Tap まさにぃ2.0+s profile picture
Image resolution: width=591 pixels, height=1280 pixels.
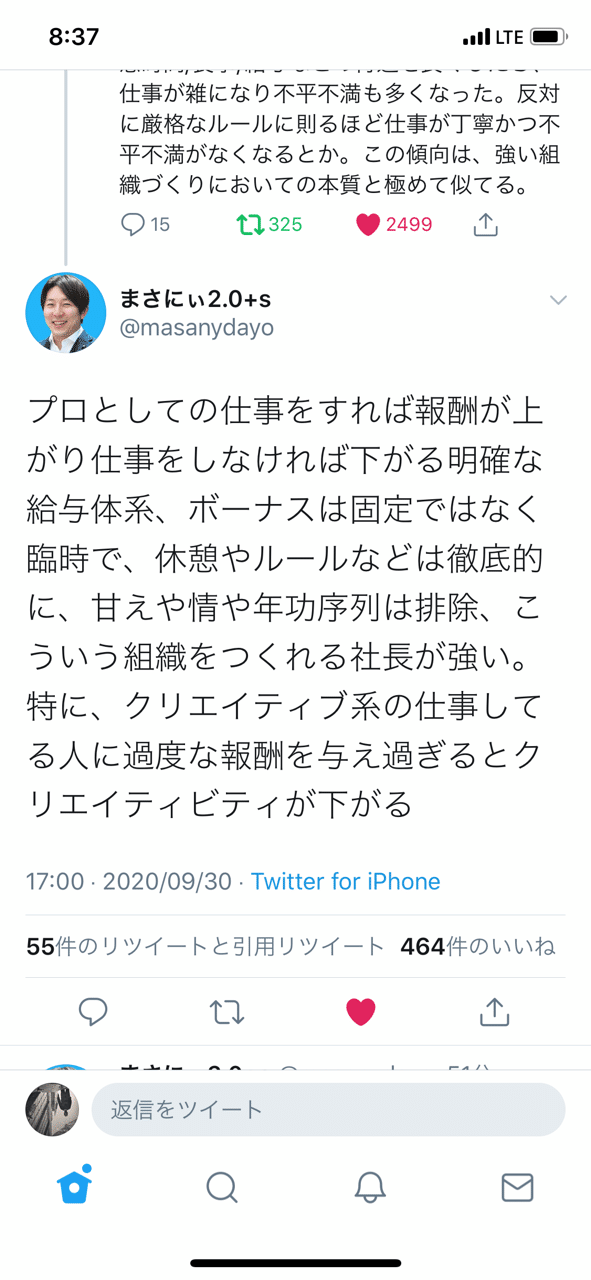tap(65, 312)
